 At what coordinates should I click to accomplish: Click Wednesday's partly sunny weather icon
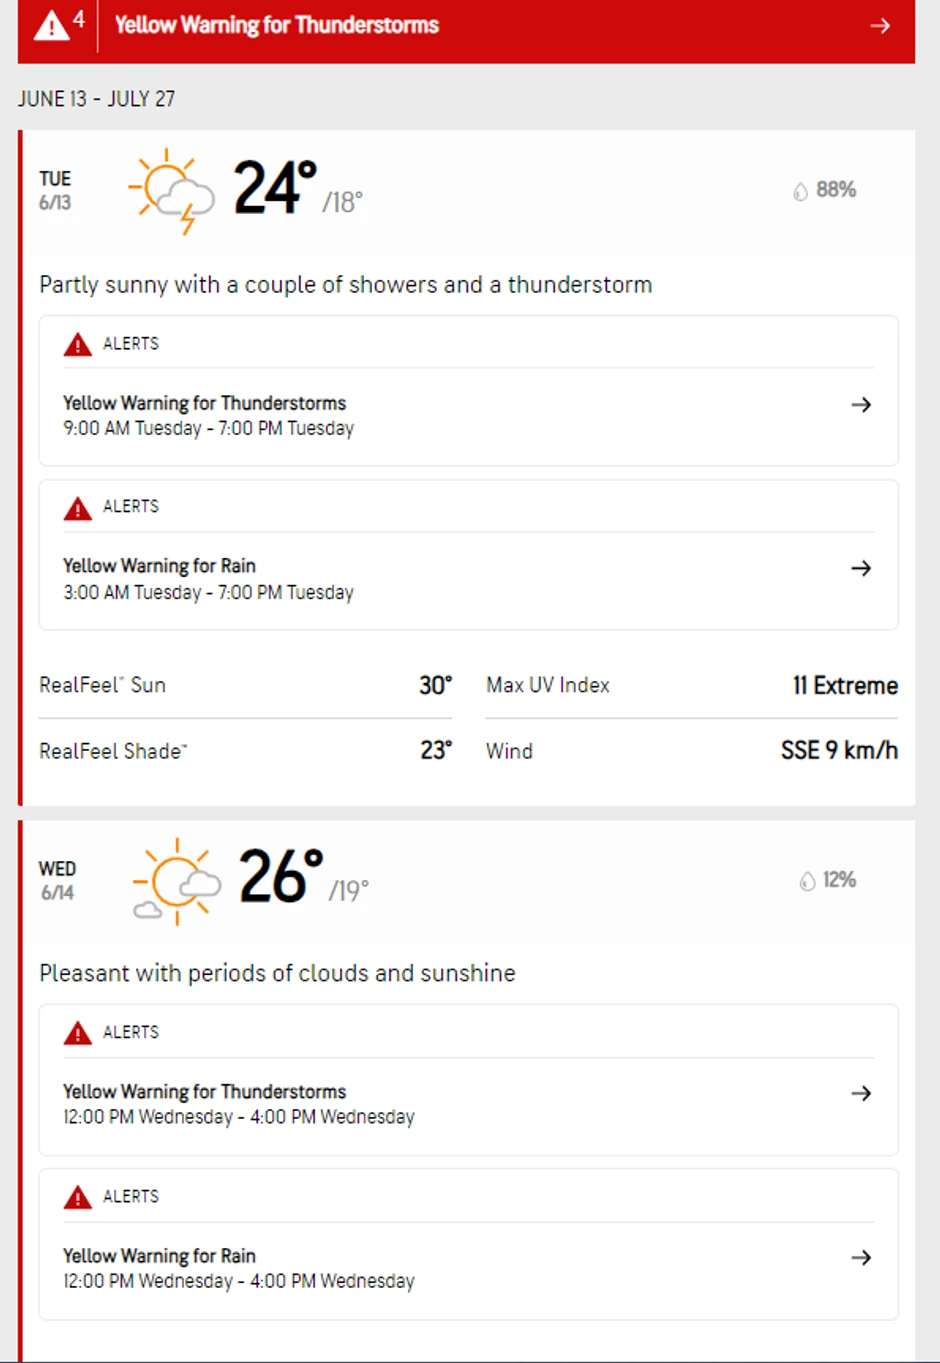coord(176,881)
